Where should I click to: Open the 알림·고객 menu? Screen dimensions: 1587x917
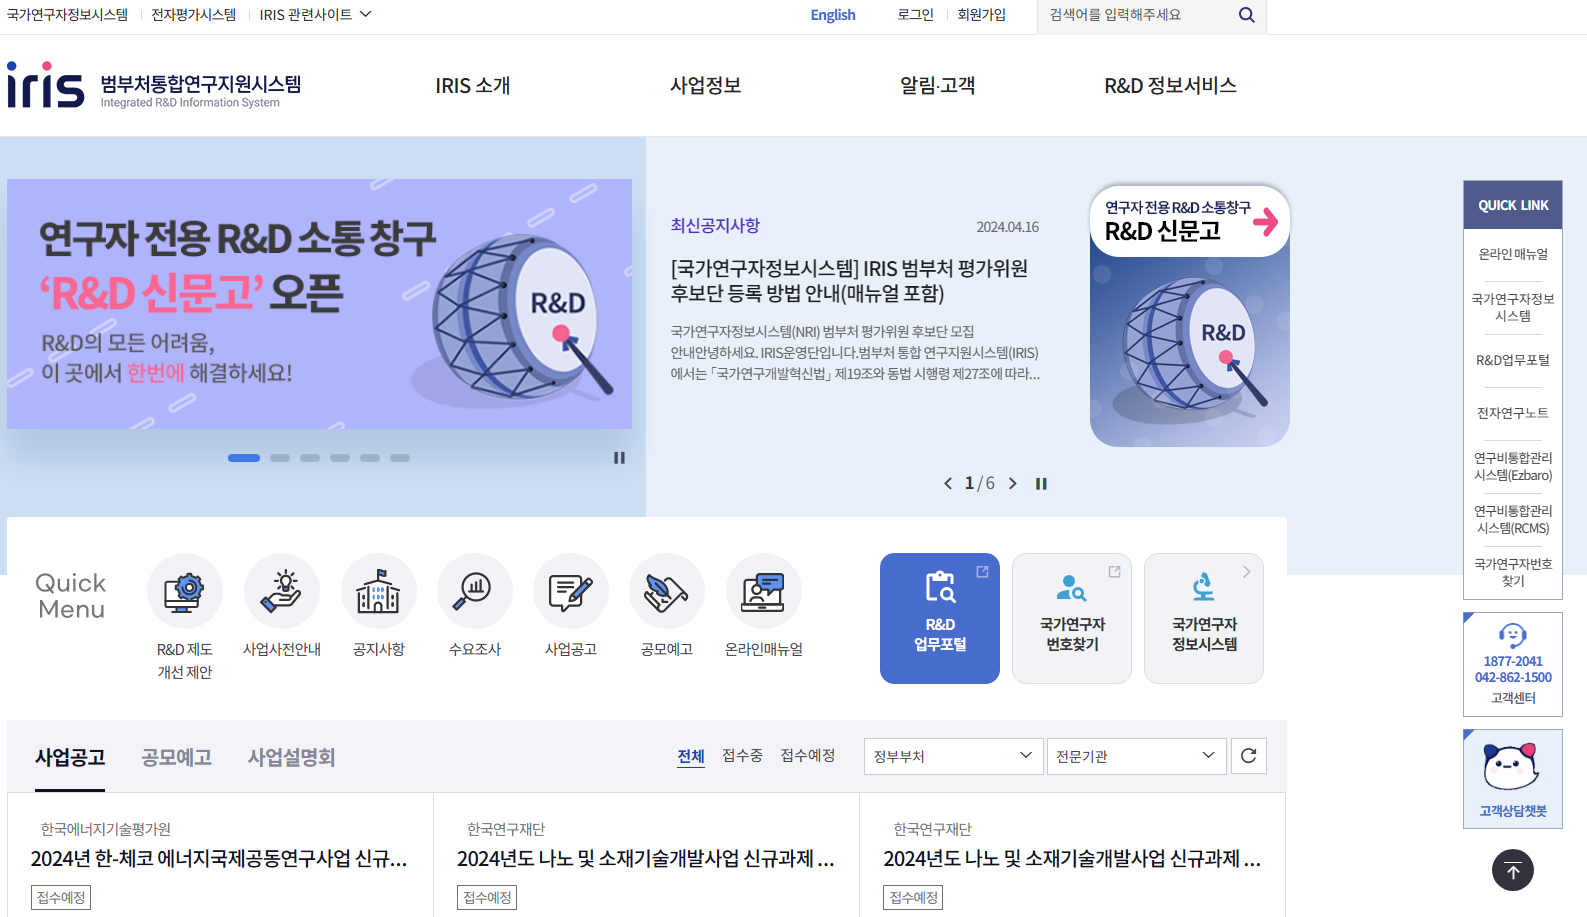click(937, 86)
